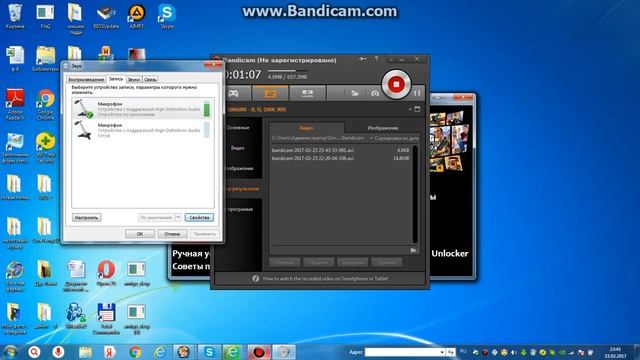Open the Видео tab in Bandicam results
Image resolution: width=640 pixels, height=360 pixels.
(307, 128)
